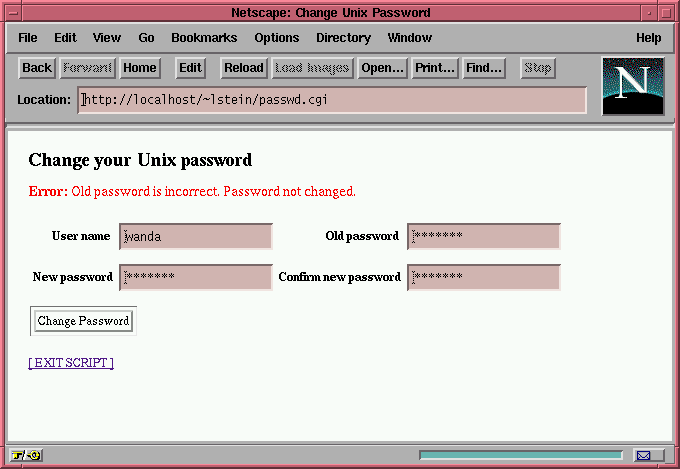This screenshot has width=680, height=469.
Task: Open the mail envelope icon in status bar
Action: point(643,455)
